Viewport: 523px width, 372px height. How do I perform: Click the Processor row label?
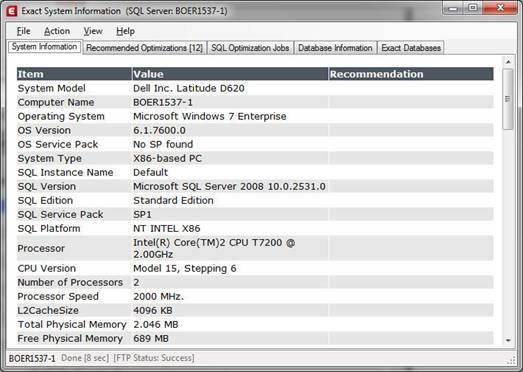click(x=41, y=249)
